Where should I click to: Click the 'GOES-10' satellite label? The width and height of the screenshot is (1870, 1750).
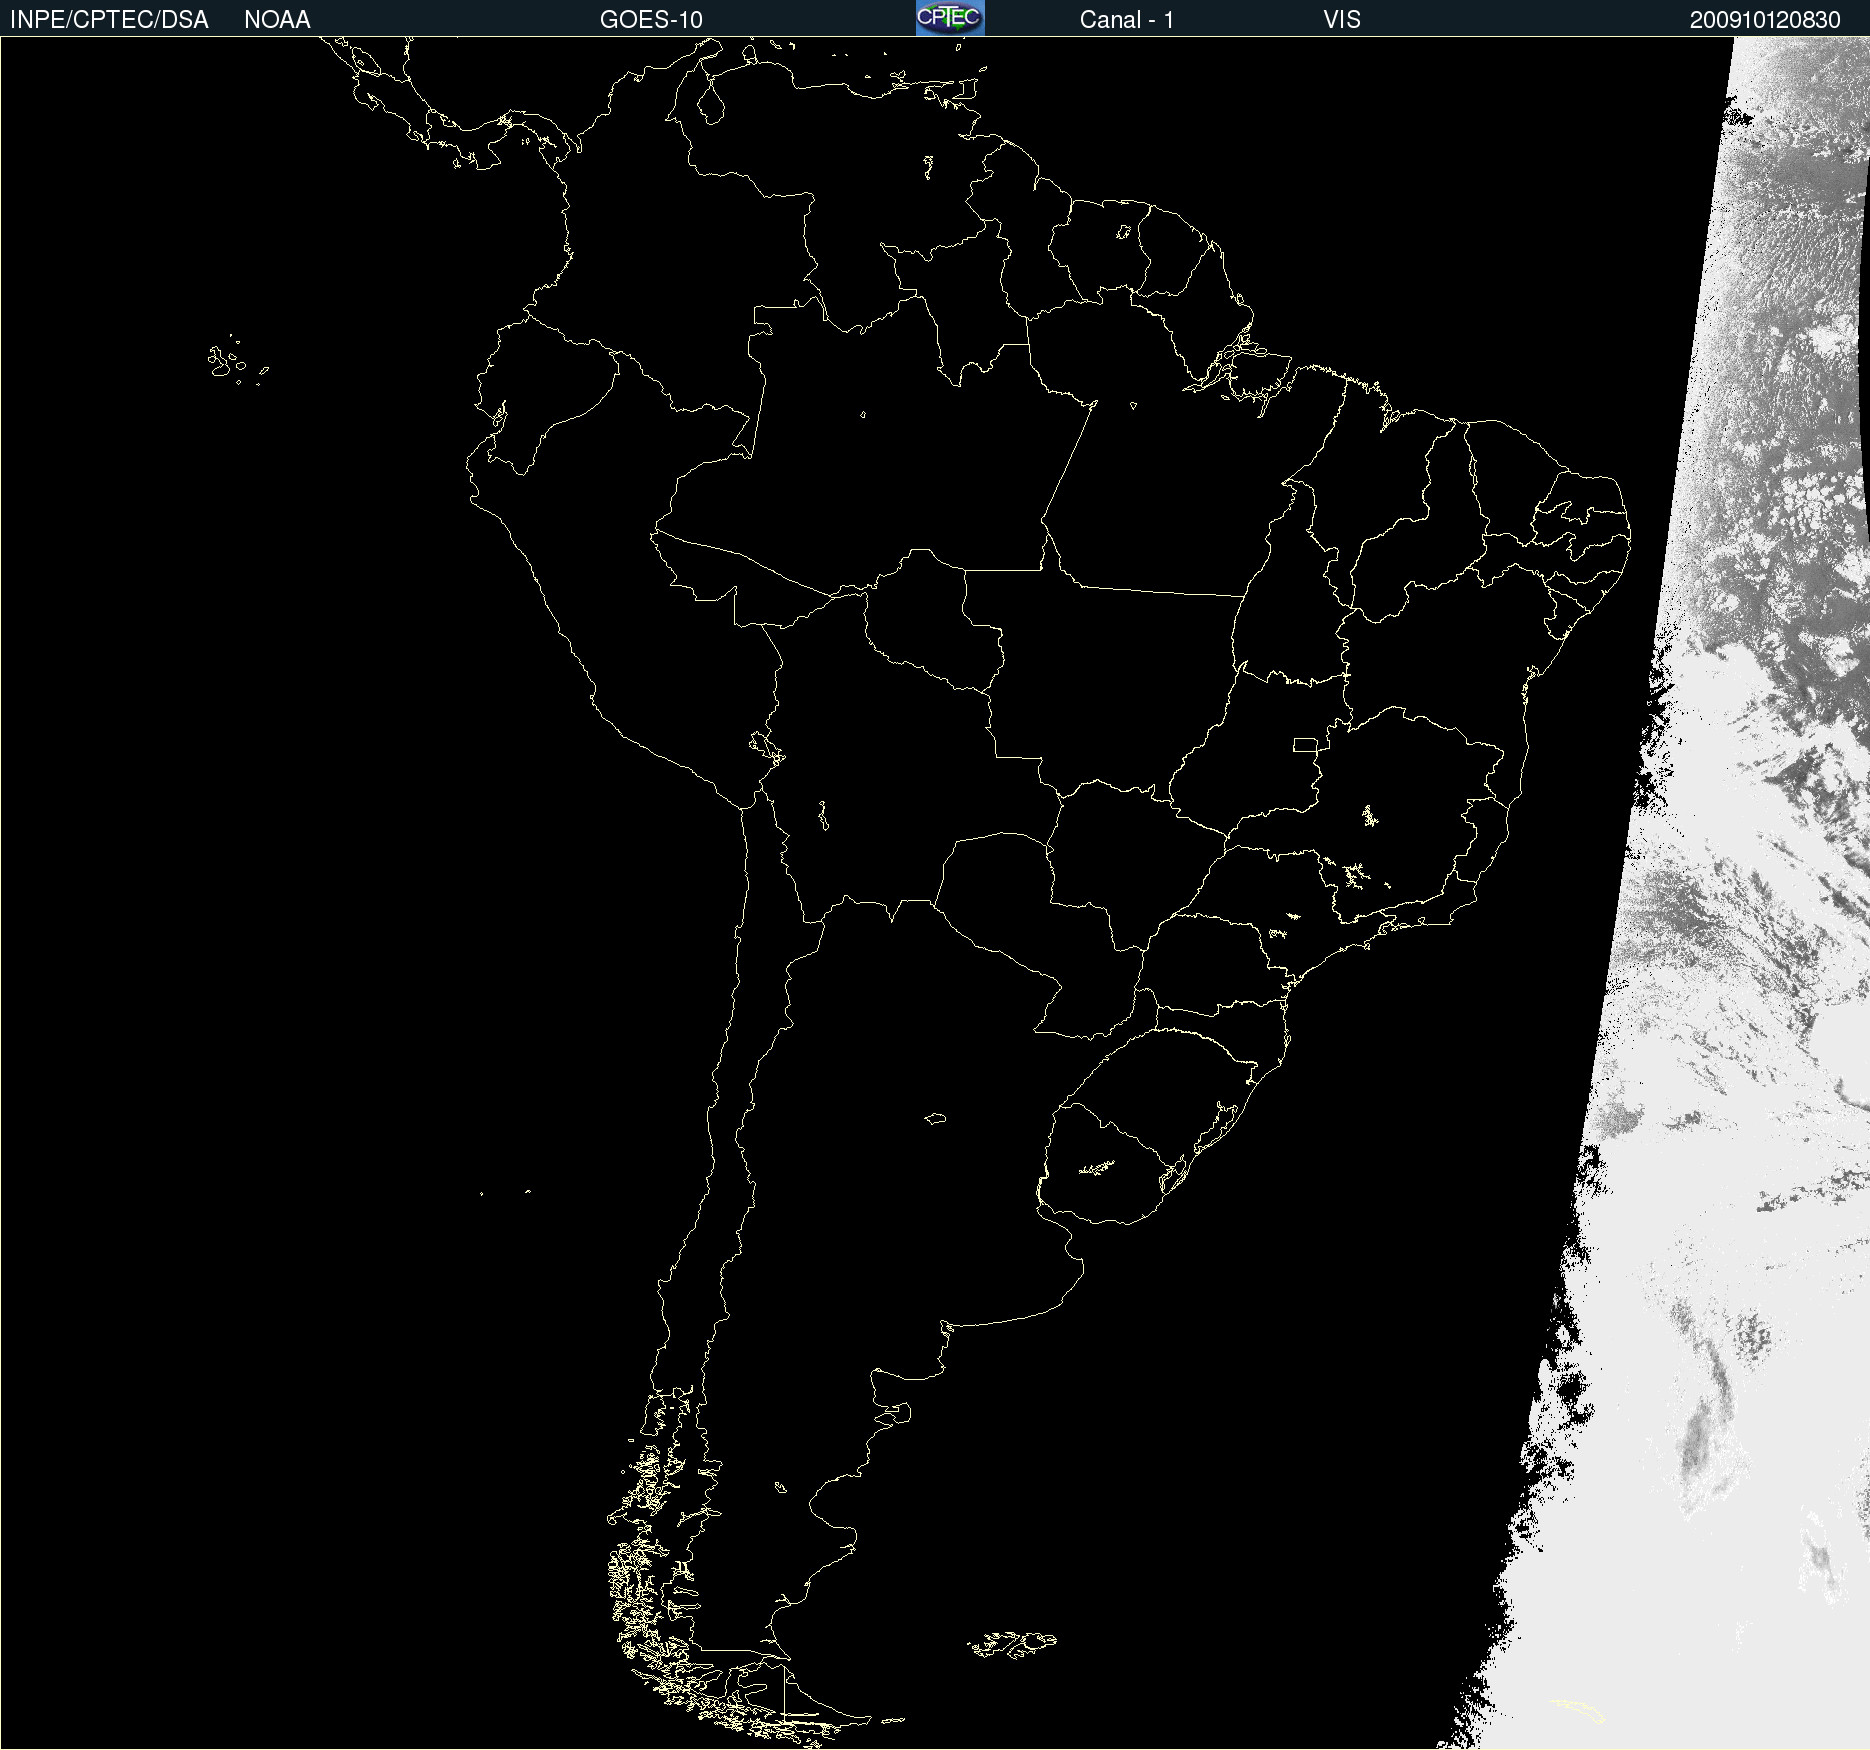pyautogui.click(x=651, y=20)
